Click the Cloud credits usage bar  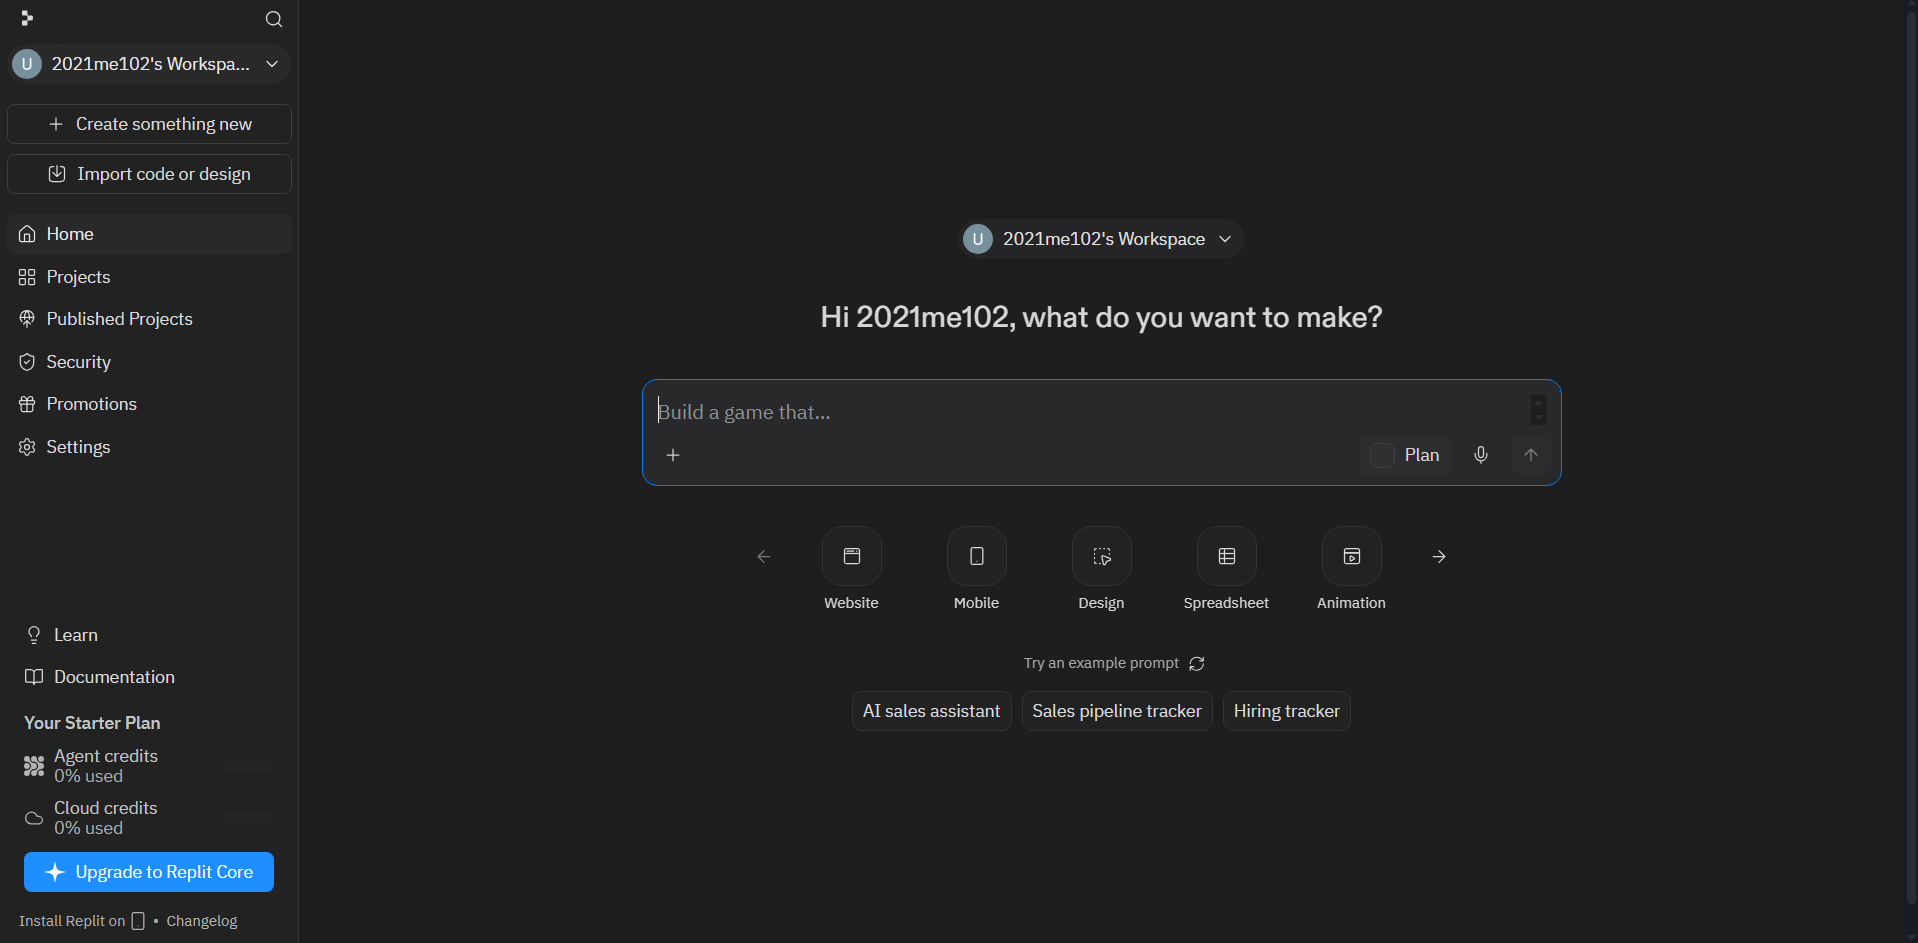point(248,819)
